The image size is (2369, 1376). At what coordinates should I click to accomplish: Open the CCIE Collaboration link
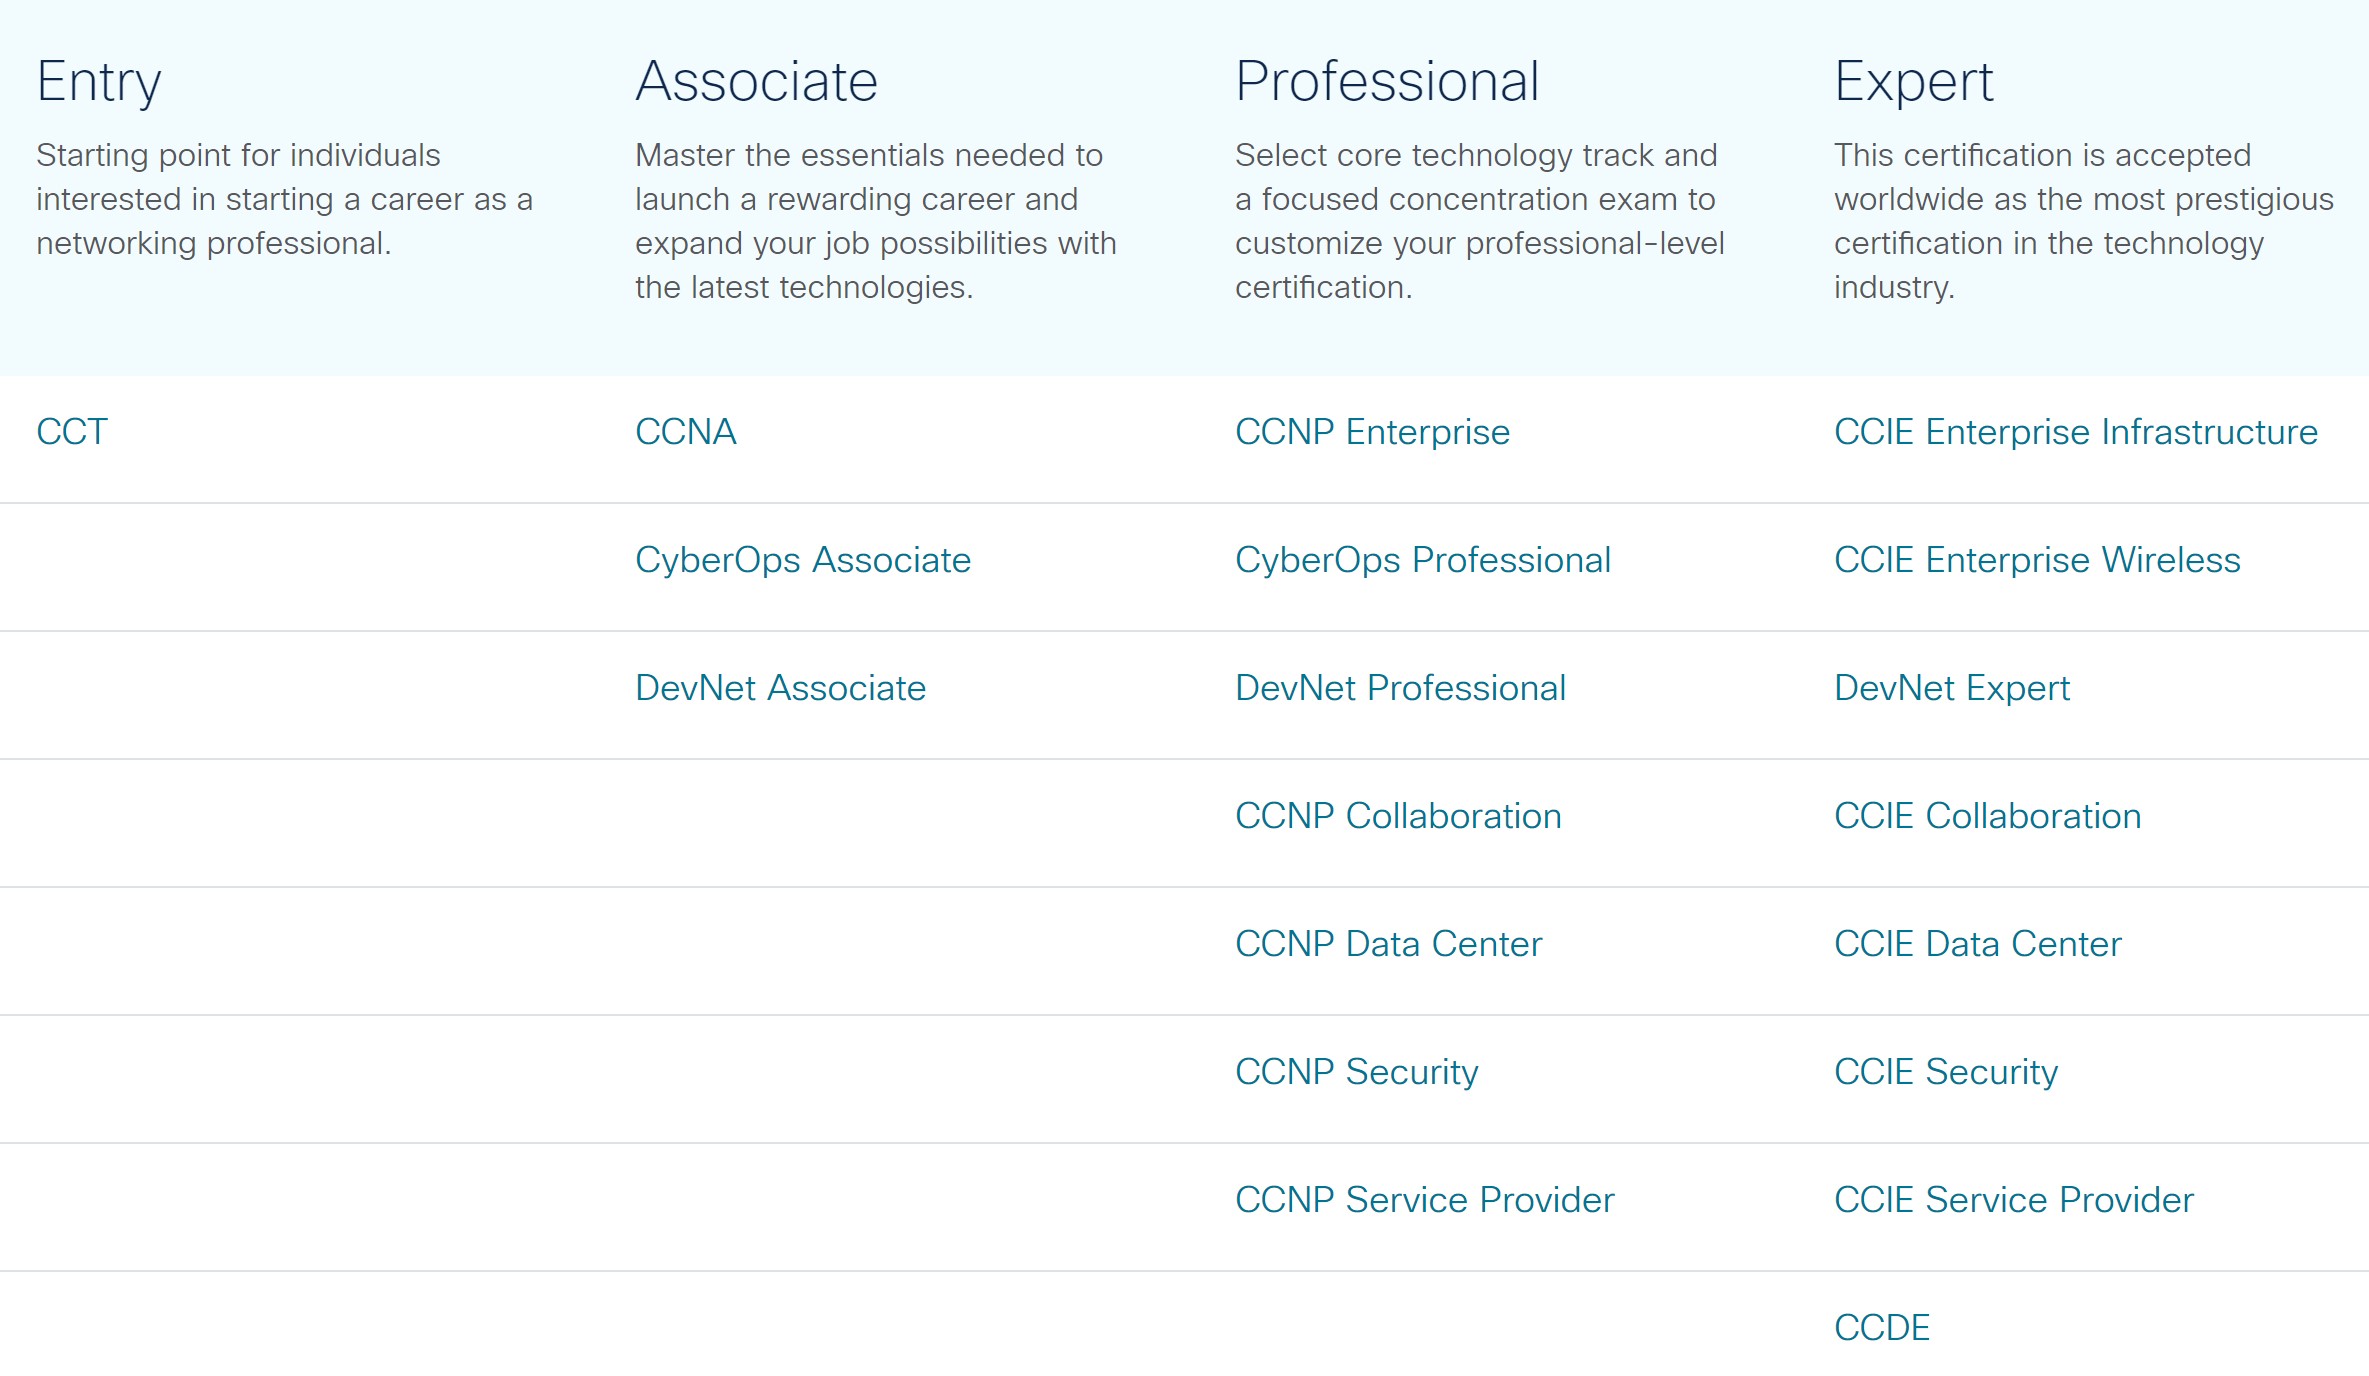coord(1988,816)
